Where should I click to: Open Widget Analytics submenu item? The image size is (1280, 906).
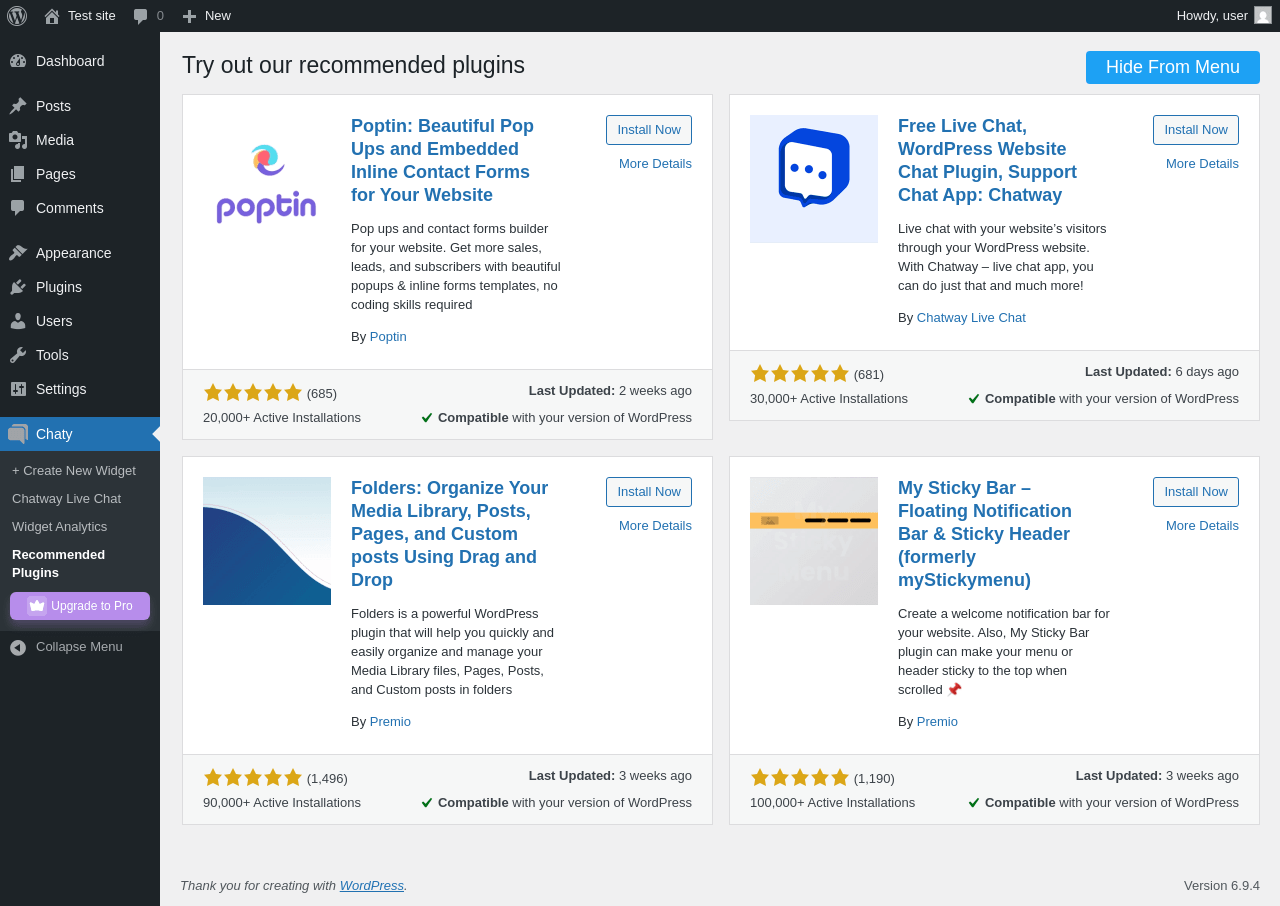59,526
